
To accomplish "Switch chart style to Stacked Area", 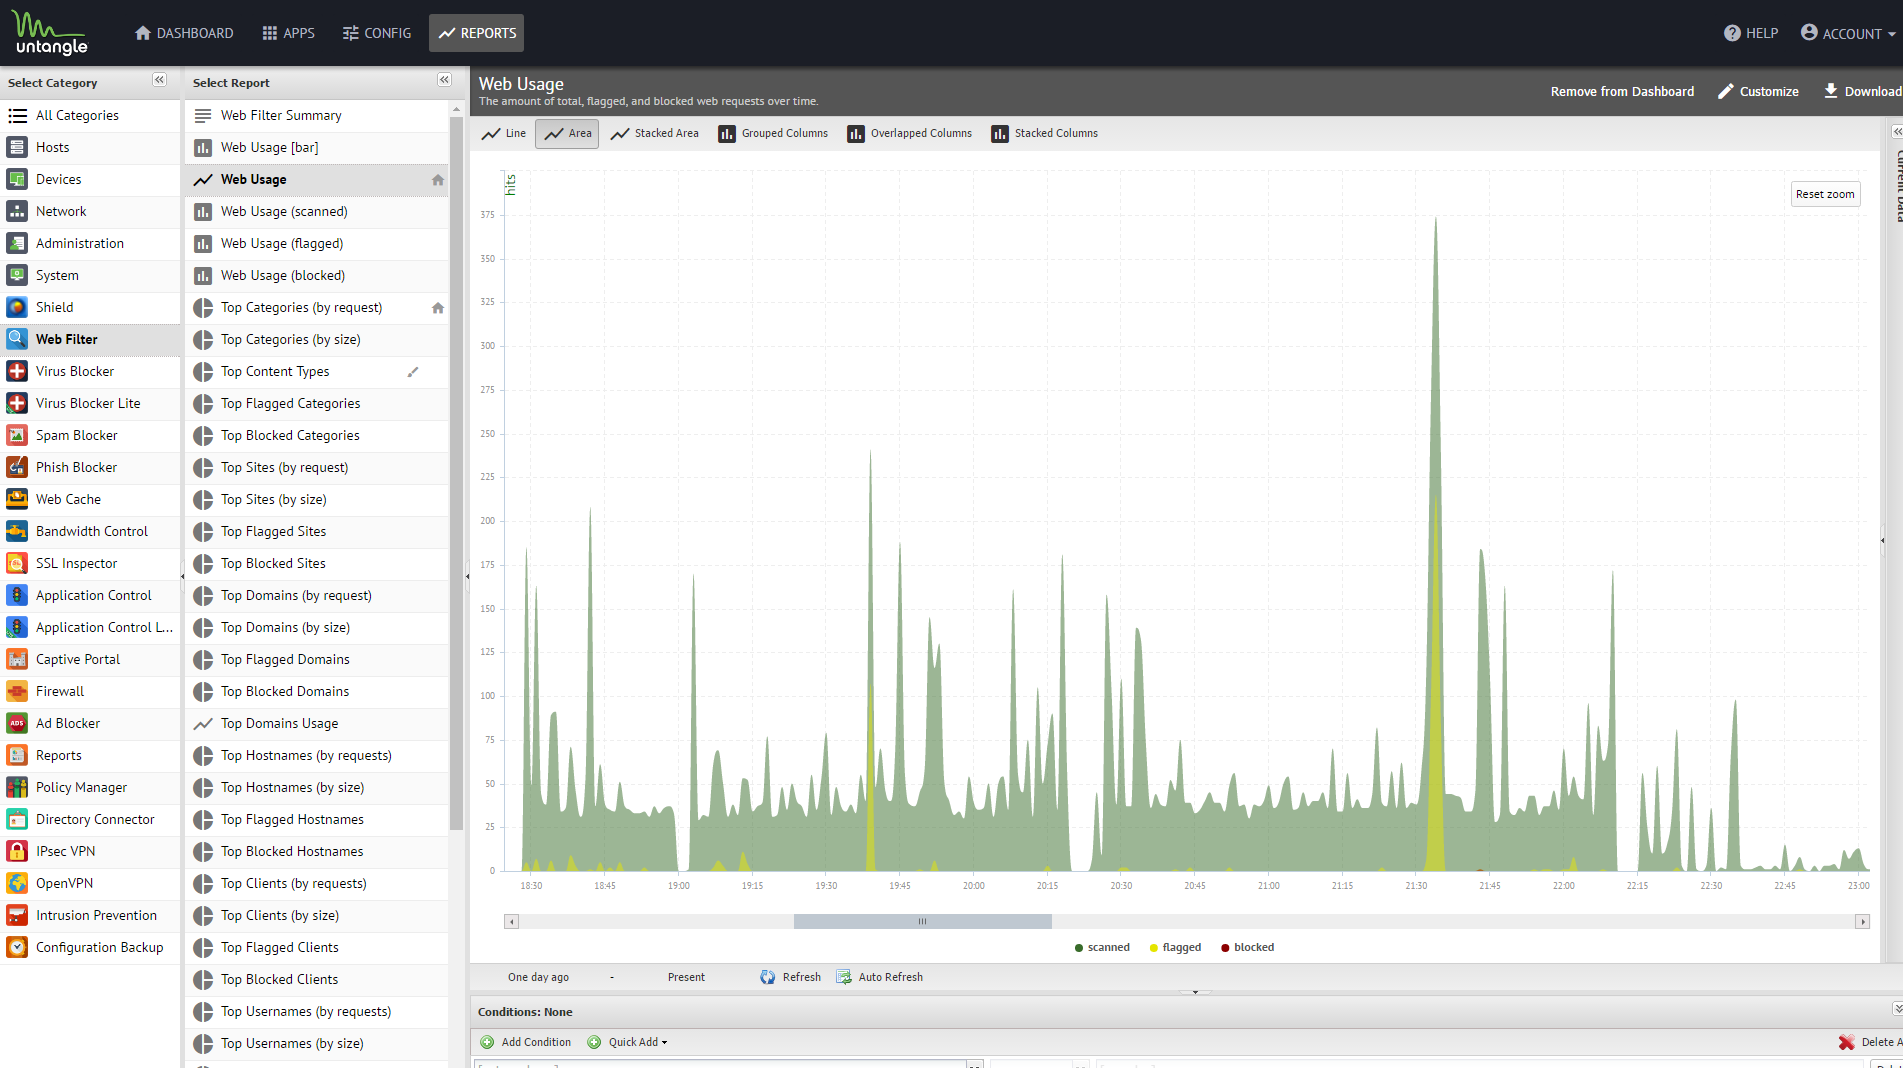I will click(x=655, y=133).
